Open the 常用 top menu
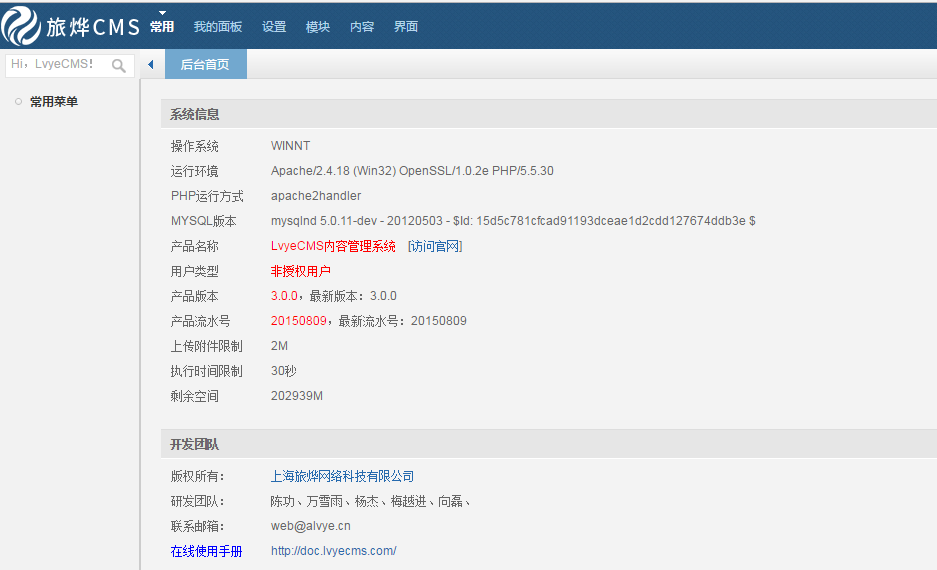This screenshot has width=937, height=570. (162, 27)
